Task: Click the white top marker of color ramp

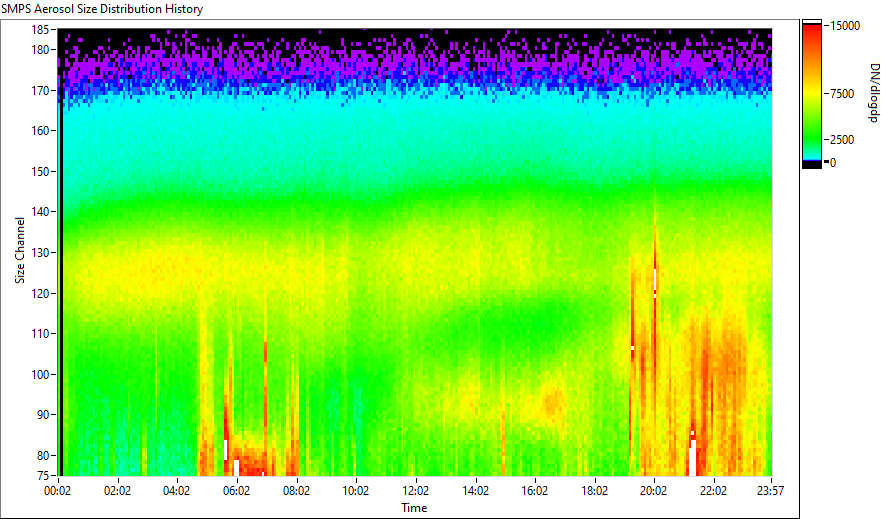Action: (x=812, y=22)
